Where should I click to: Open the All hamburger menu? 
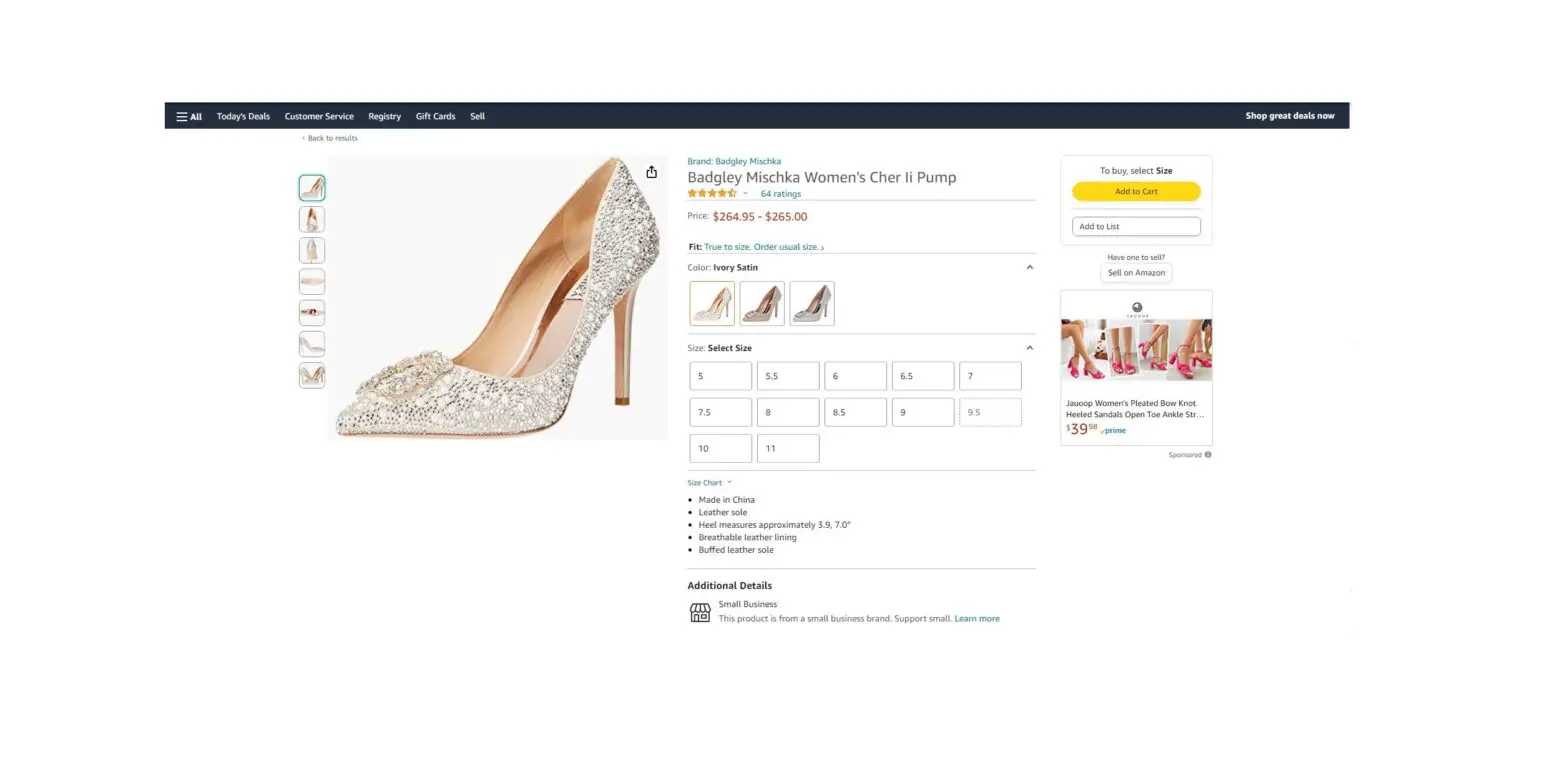click(x=189, y=116)
